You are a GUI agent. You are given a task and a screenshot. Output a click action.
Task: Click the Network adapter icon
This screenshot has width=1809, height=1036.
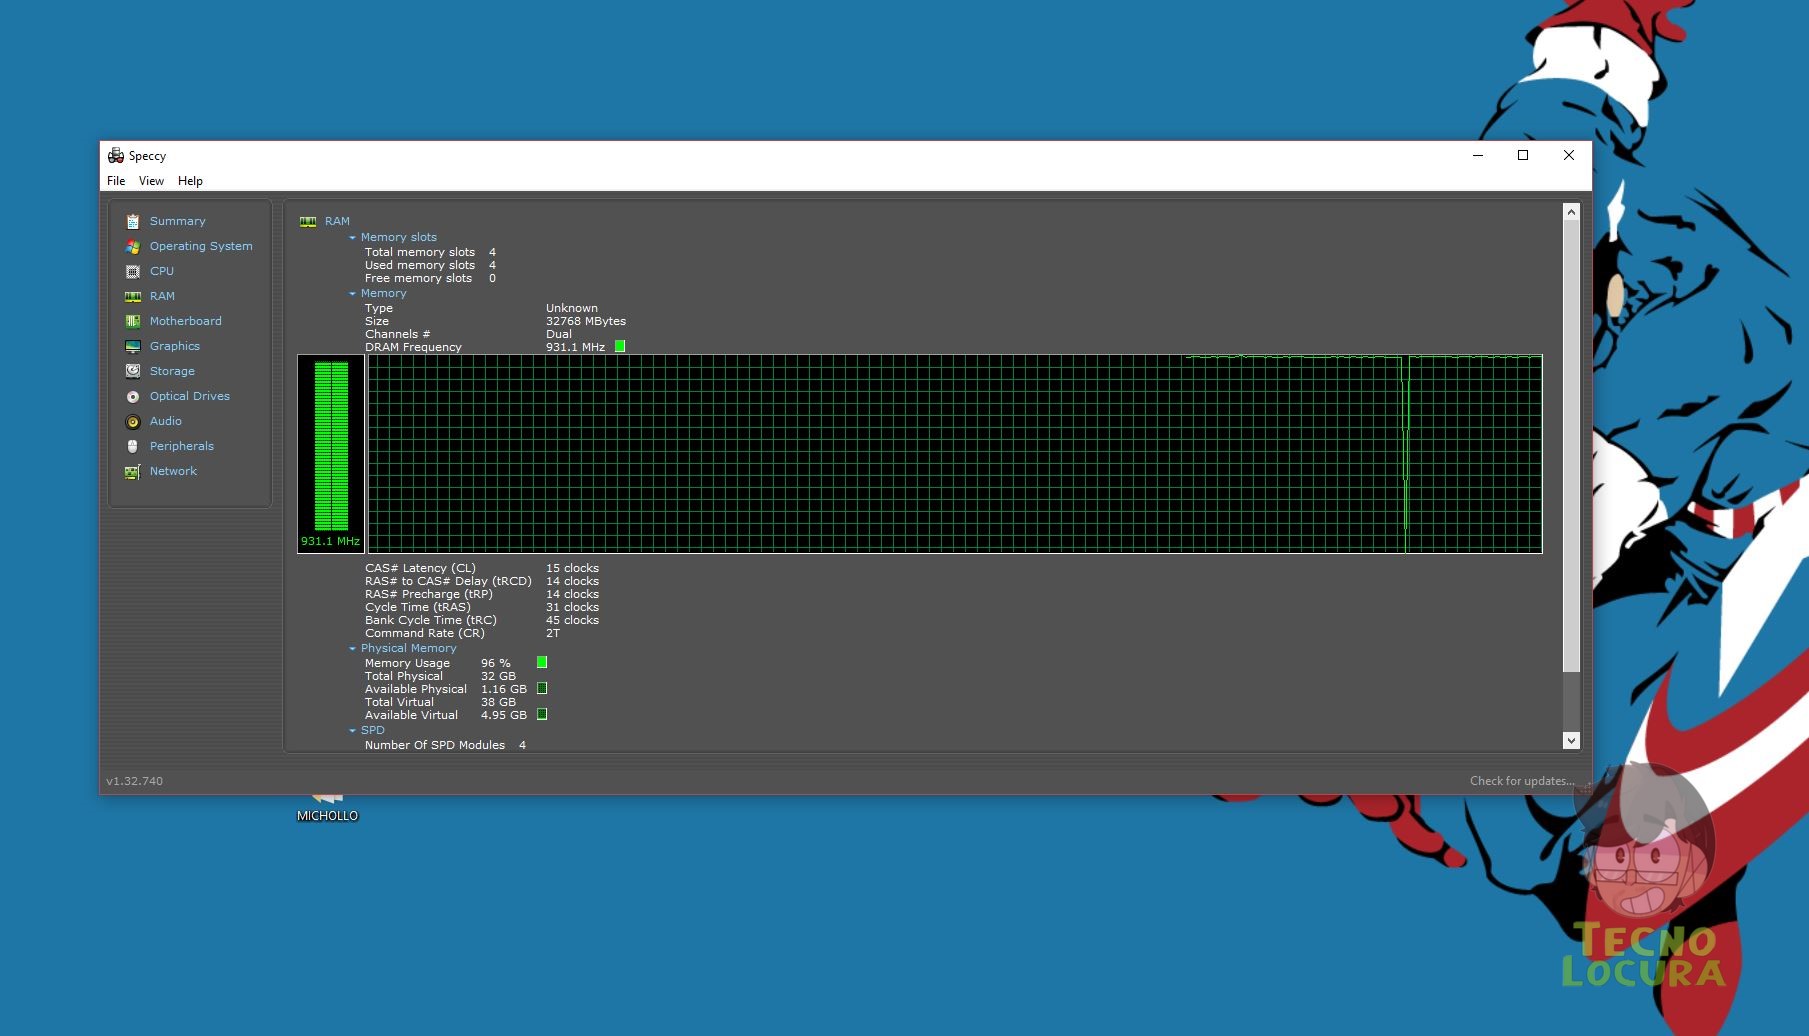coord(132,471)
